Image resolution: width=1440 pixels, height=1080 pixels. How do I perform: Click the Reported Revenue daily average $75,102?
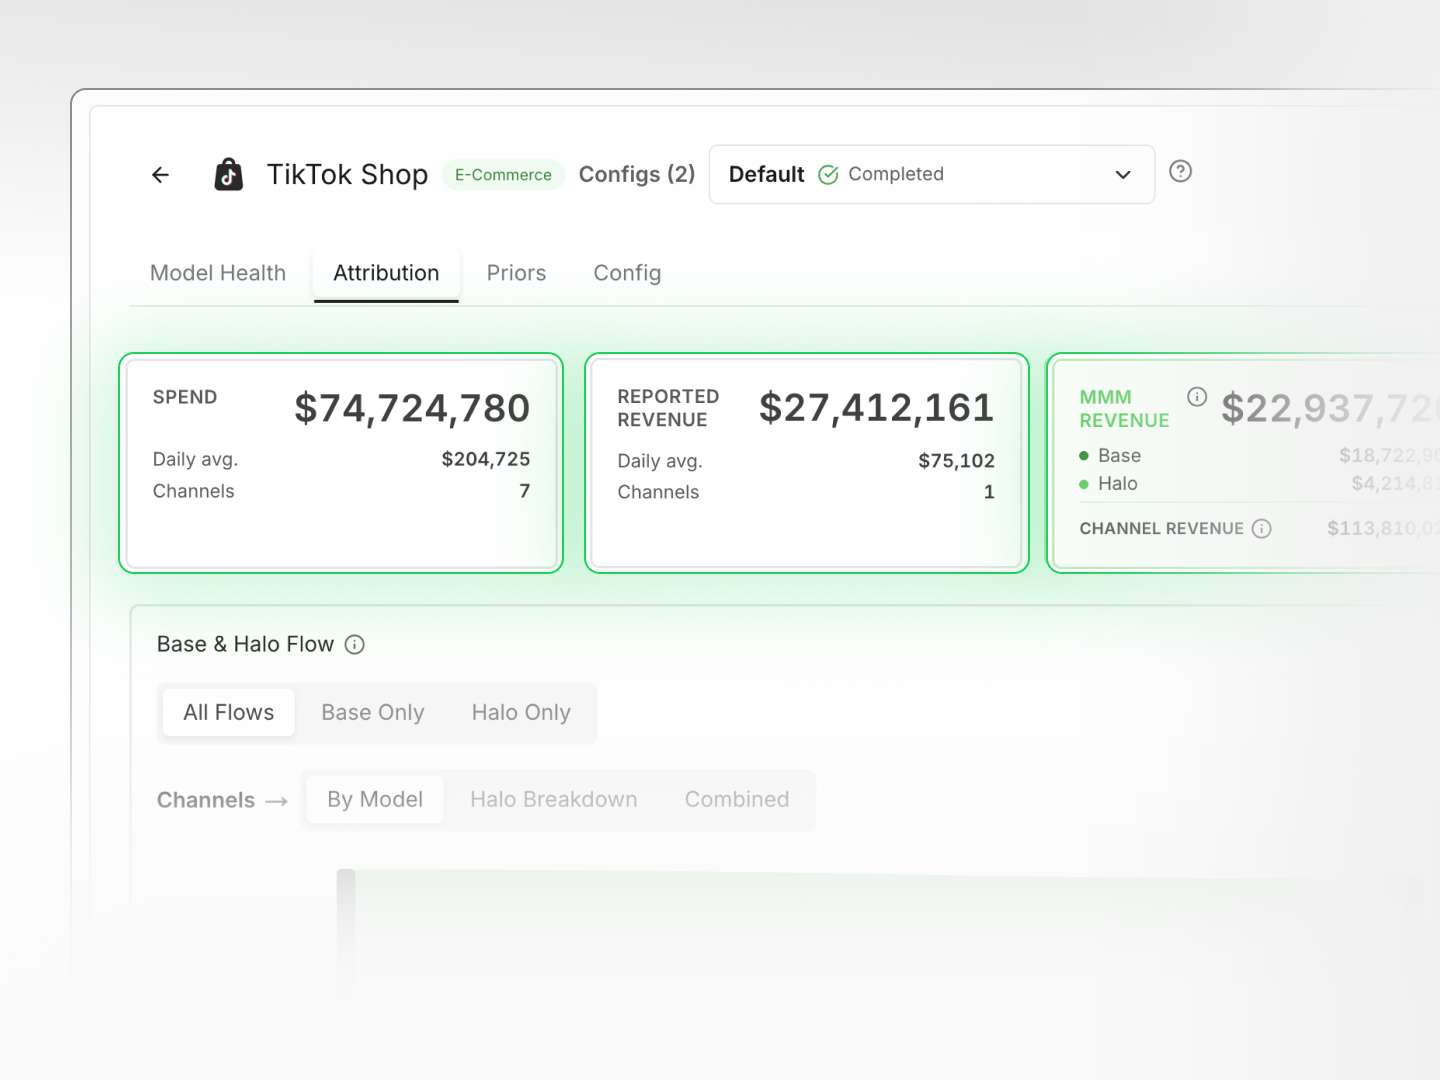click(x=957, y=461)
